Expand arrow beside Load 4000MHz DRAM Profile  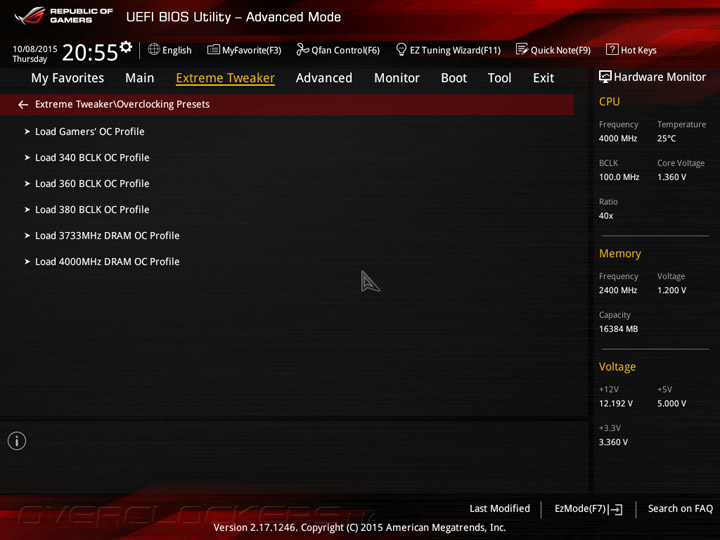[x=27, y=262]
